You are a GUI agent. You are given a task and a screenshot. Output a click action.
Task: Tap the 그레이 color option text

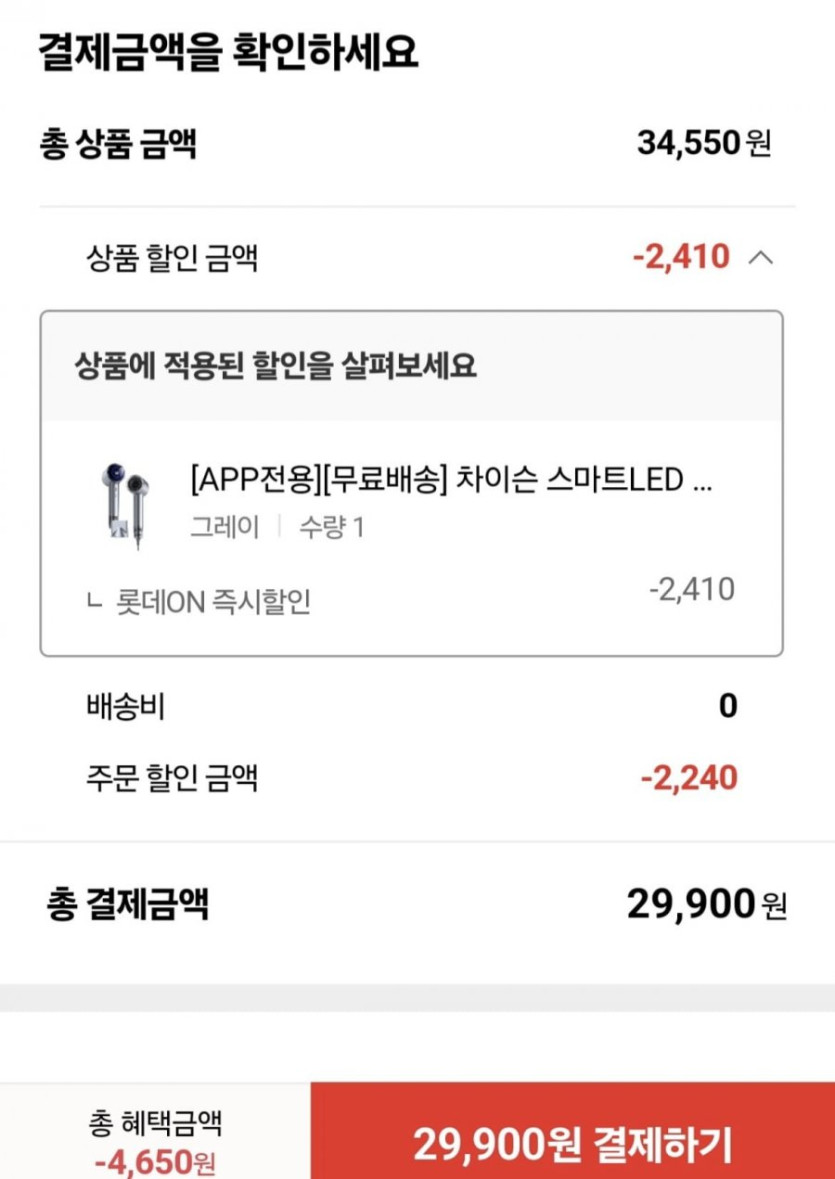click(224, 527)
